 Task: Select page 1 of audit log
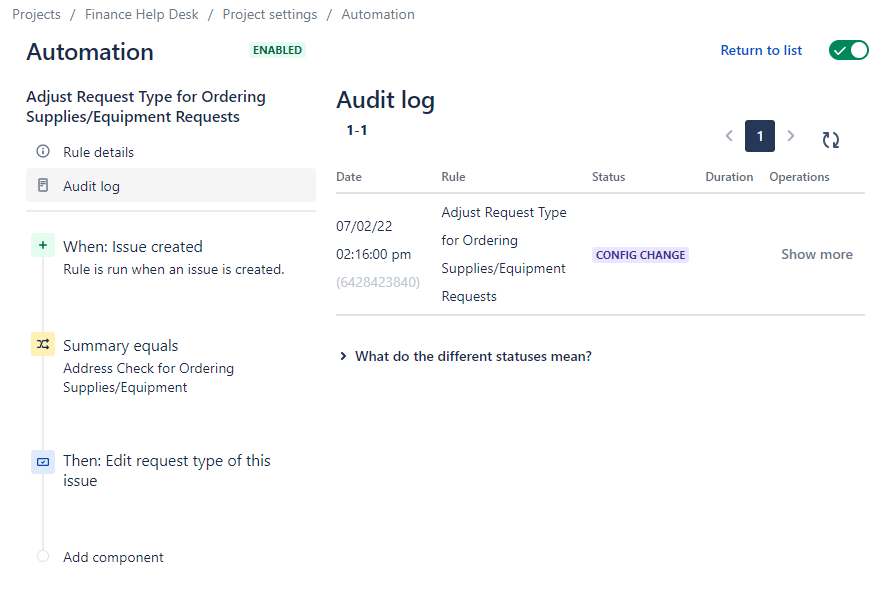click(760, 136)
